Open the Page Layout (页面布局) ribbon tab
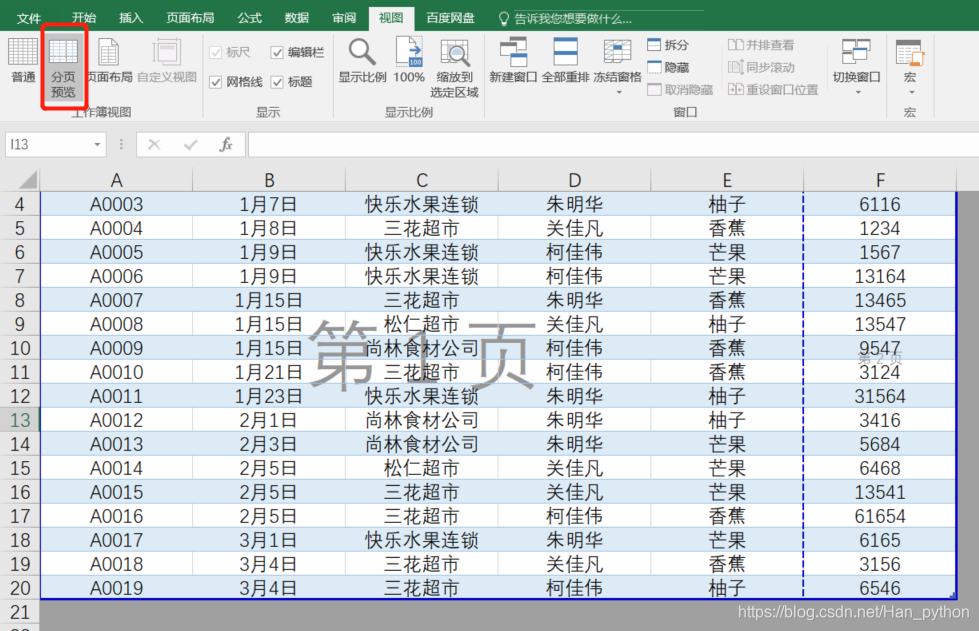Screen dimensions: 979x631 pyautogui.click(x=190, y=18)
